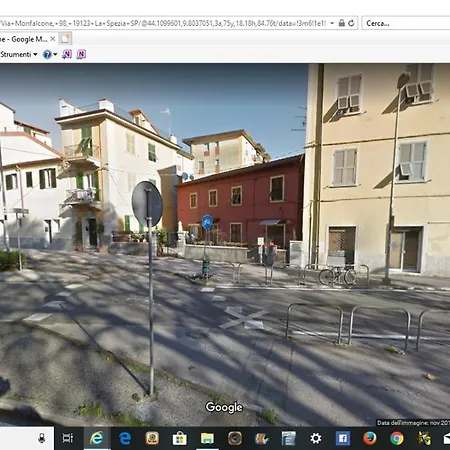This screenshot has width=450, height=450.
Task: Launch Firefox from the taskbar
Action: pyautogui.click(x=370, y=438)
